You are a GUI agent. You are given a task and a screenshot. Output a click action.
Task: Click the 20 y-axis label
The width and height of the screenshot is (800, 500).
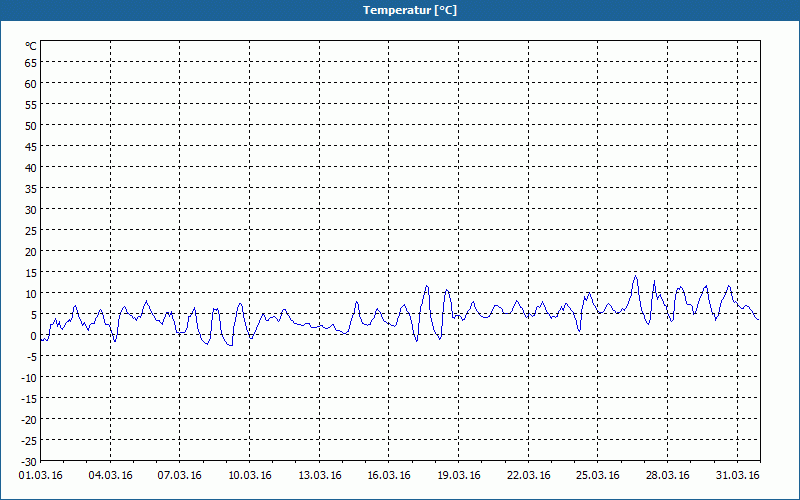point(31,252)
